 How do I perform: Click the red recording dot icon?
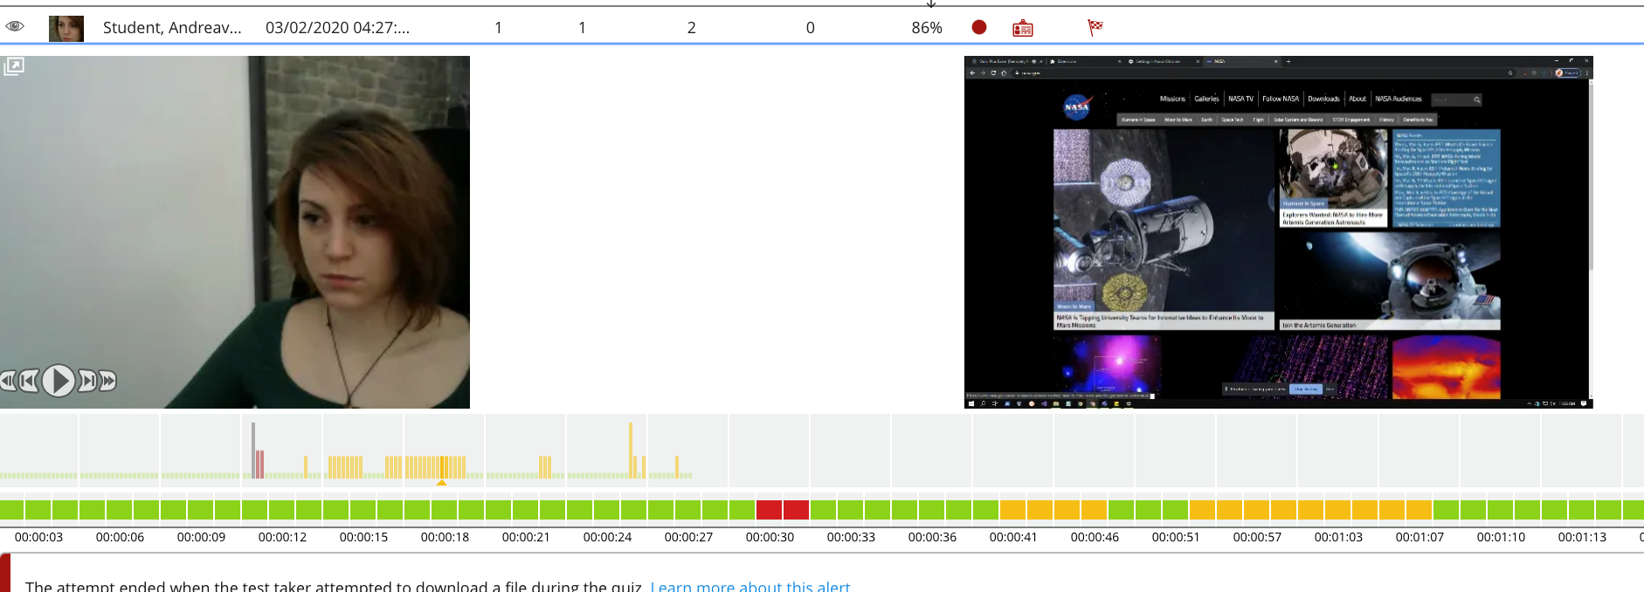[979, 28]
